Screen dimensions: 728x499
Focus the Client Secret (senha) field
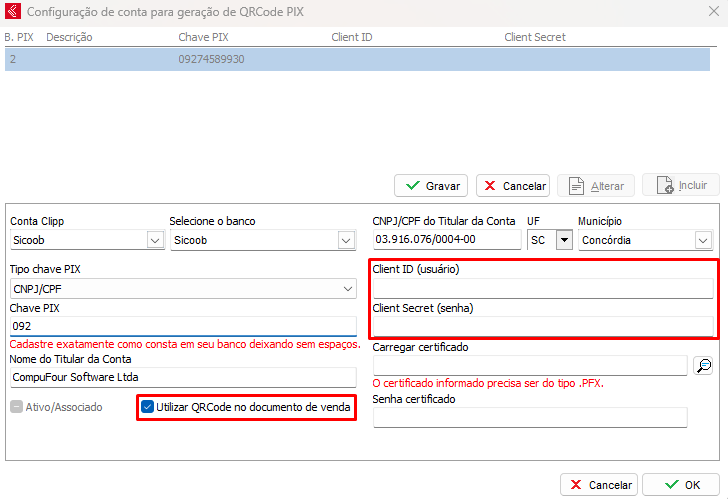tap(542, 327)
